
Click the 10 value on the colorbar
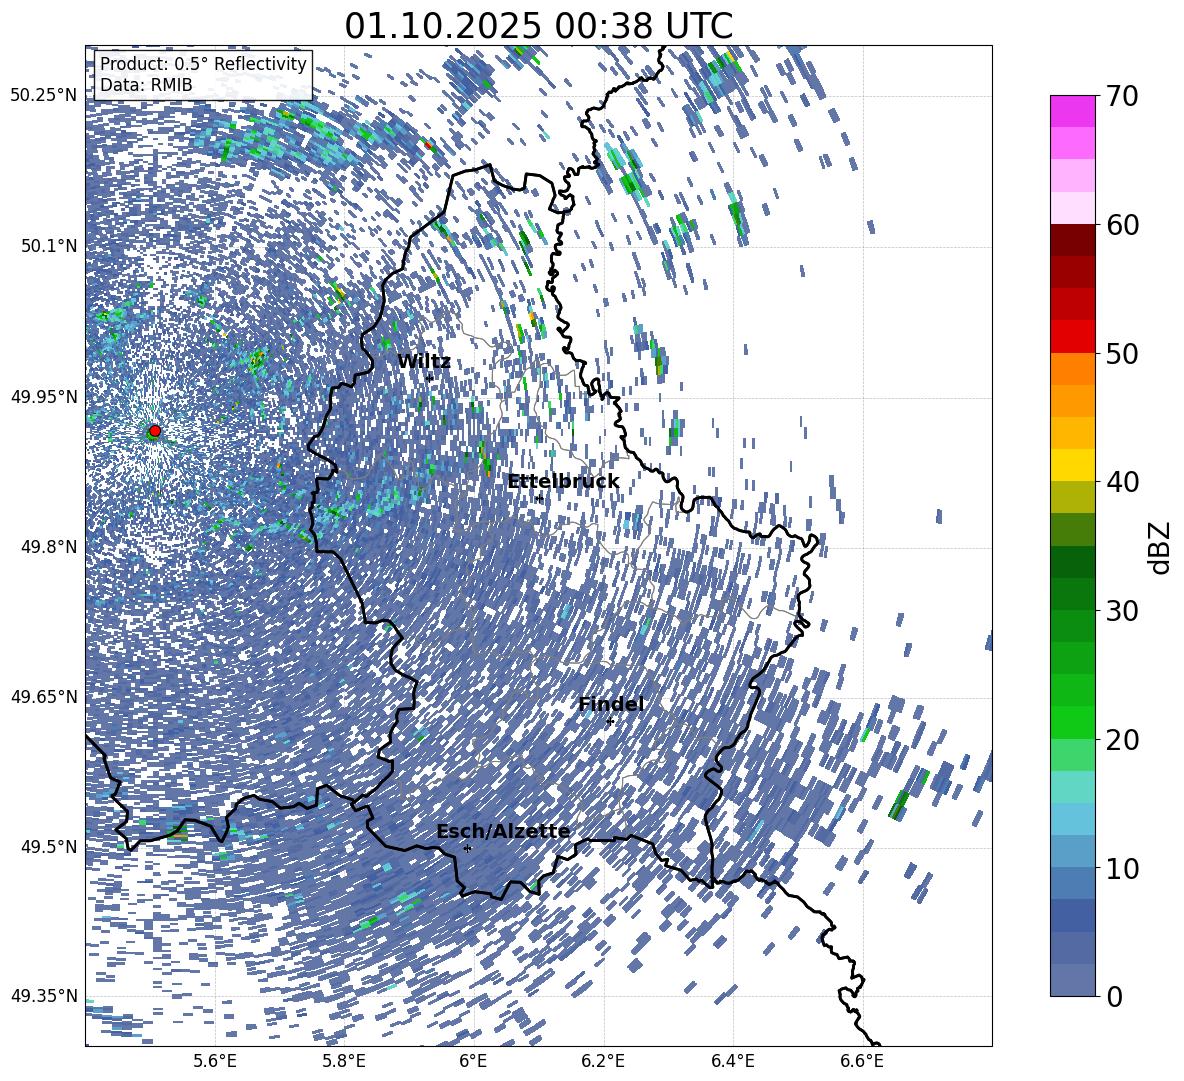[x=1122, y=869]
